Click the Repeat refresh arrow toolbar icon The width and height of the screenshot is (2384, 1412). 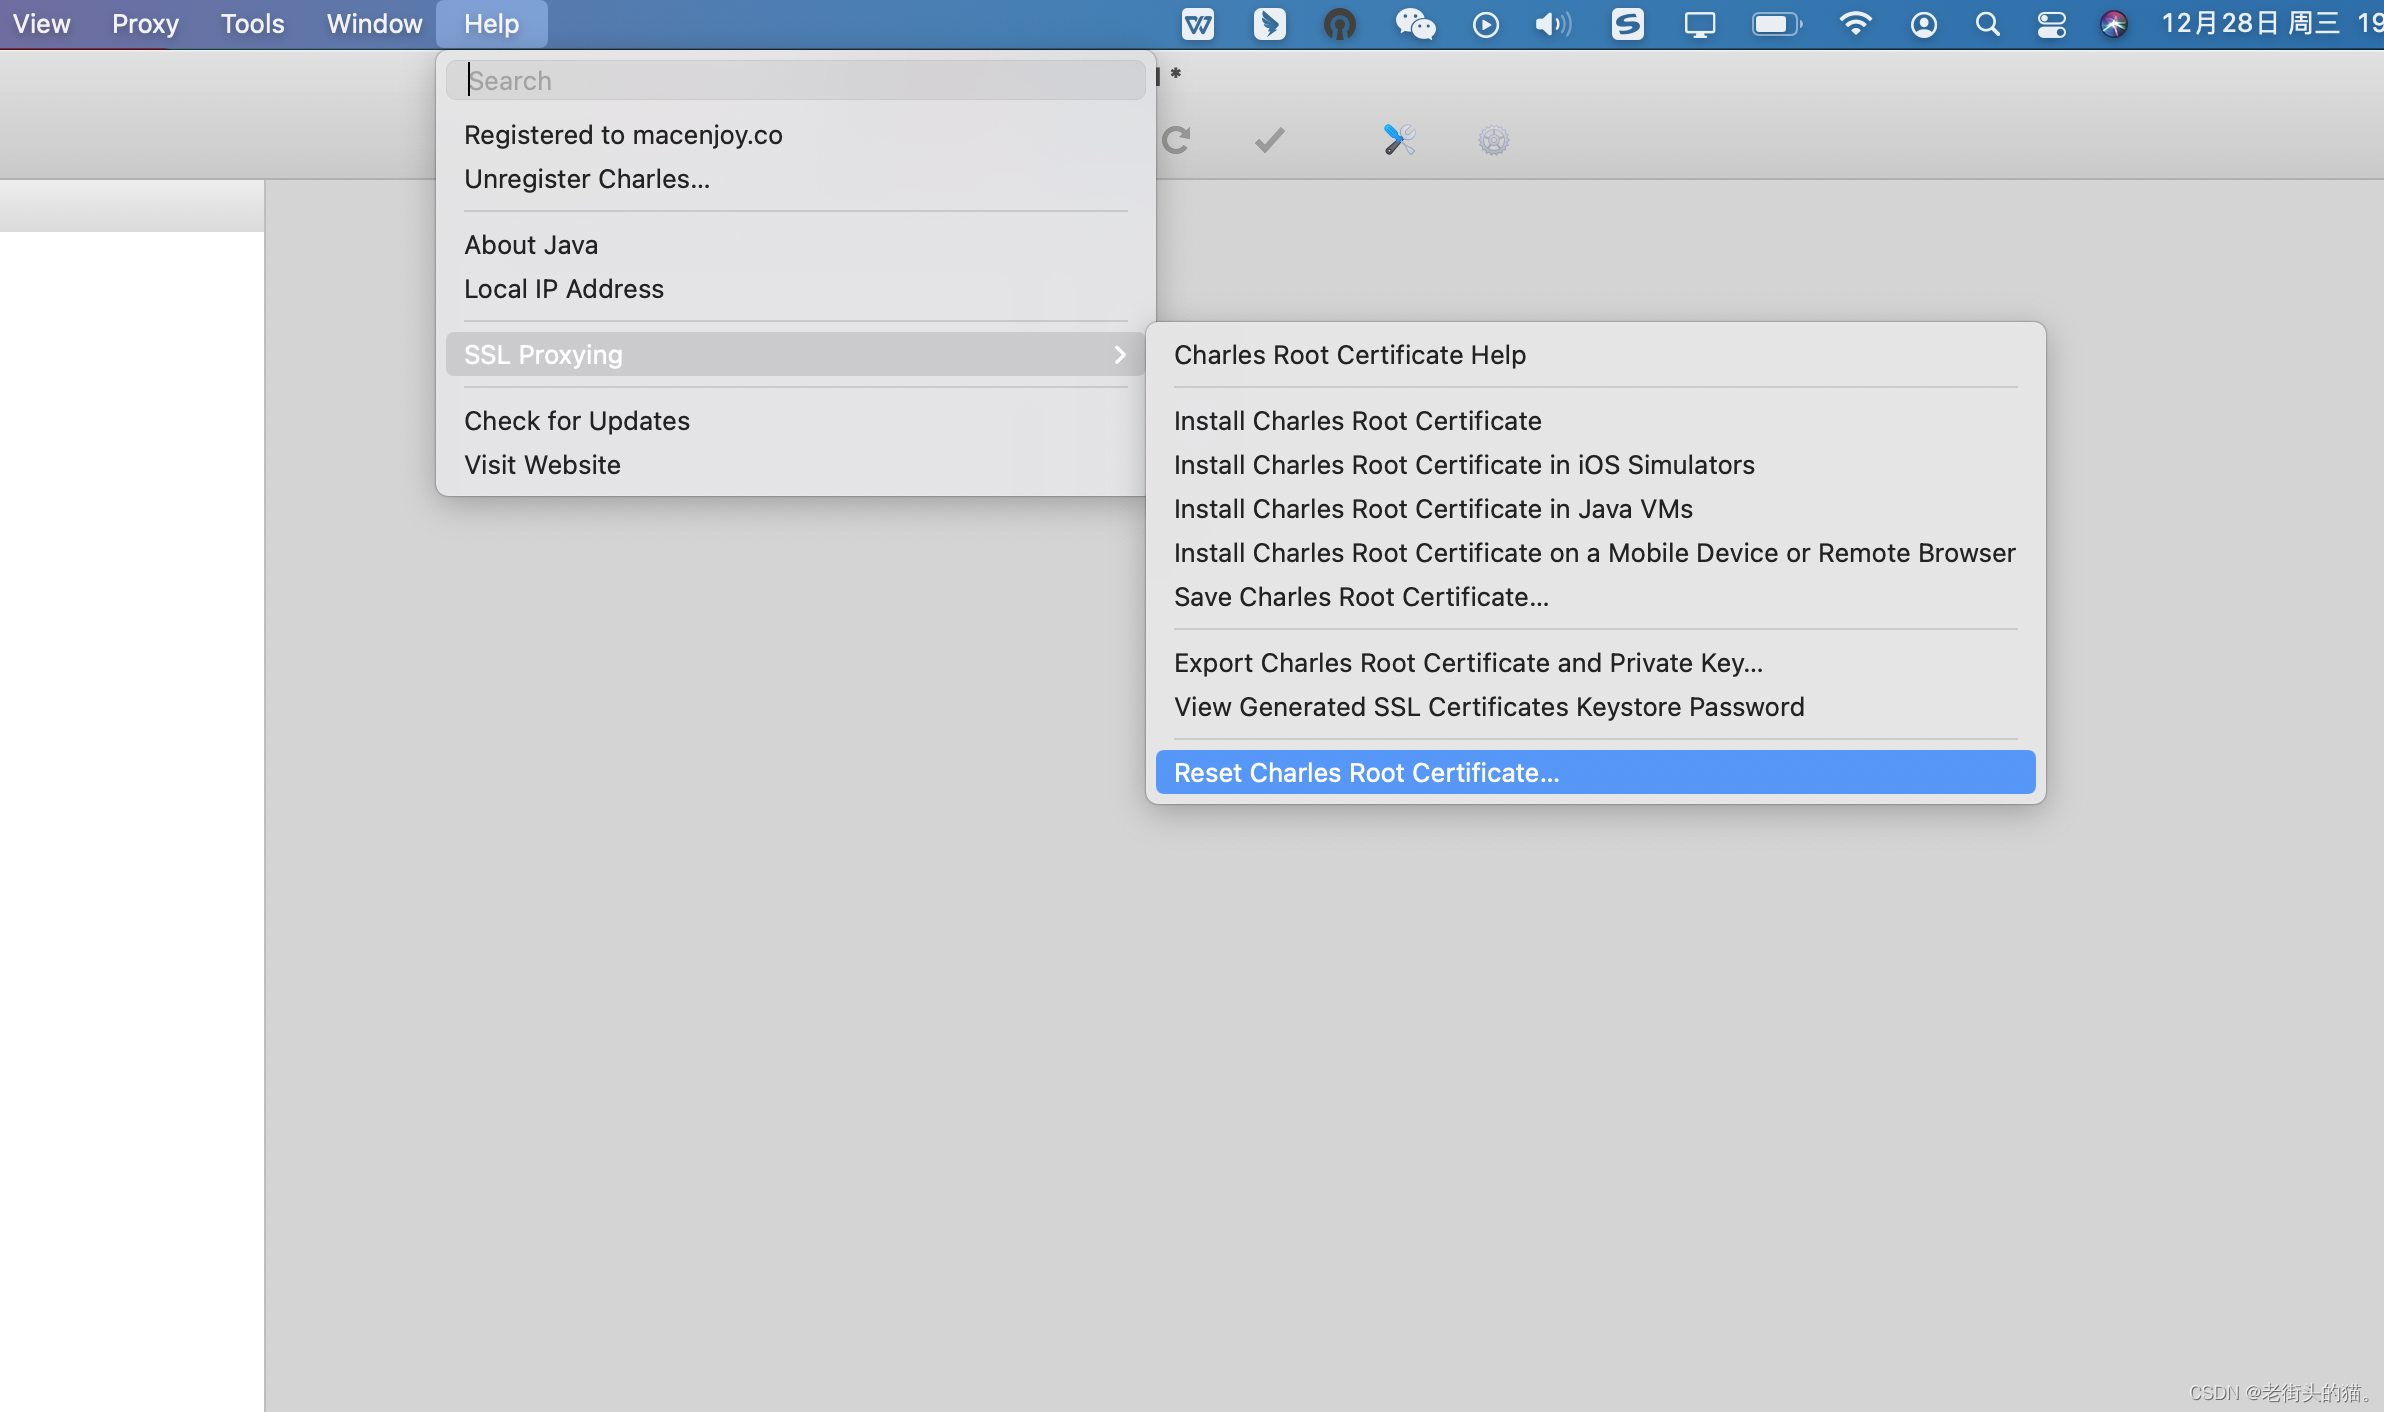click(x=1176, y=140)
